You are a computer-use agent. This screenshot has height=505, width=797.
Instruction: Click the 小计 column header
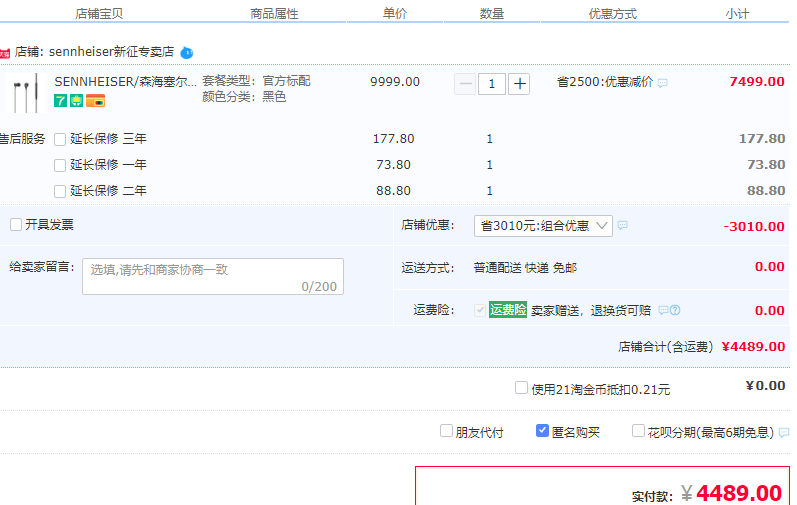(x=737, y=14)
